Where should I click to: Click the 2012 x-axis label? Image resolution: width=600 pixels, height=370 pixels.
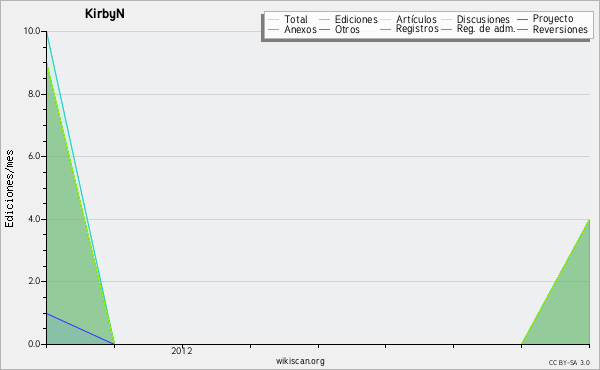click(182, 351)
